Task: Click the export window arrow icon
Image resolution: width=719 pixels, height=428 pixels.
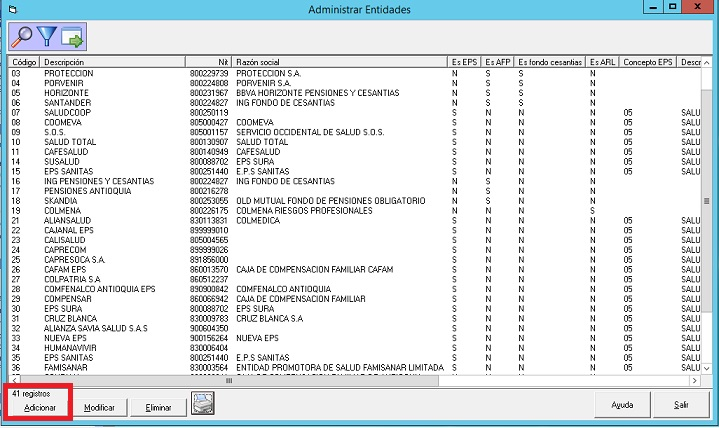Action: [x=73, y=37]
